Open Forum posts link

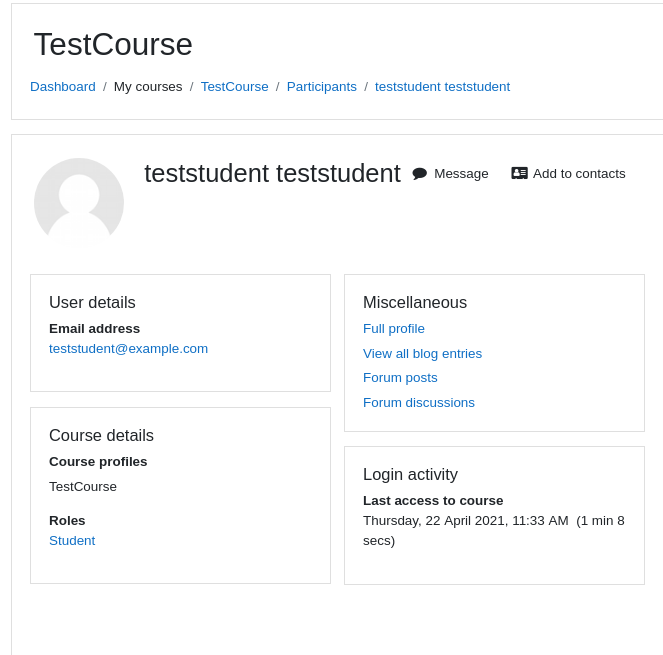tap(400, 378)
